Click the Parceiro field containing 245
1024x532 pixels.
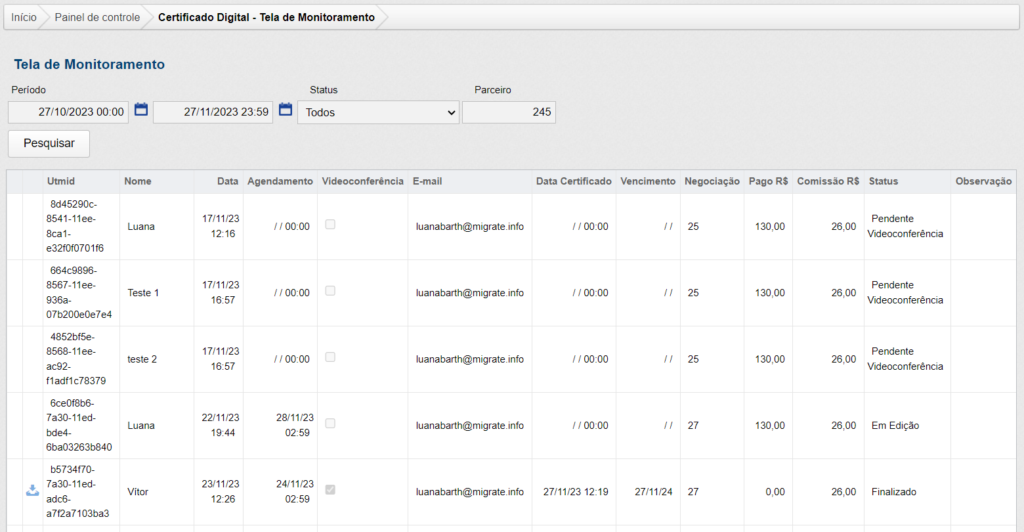509,112
